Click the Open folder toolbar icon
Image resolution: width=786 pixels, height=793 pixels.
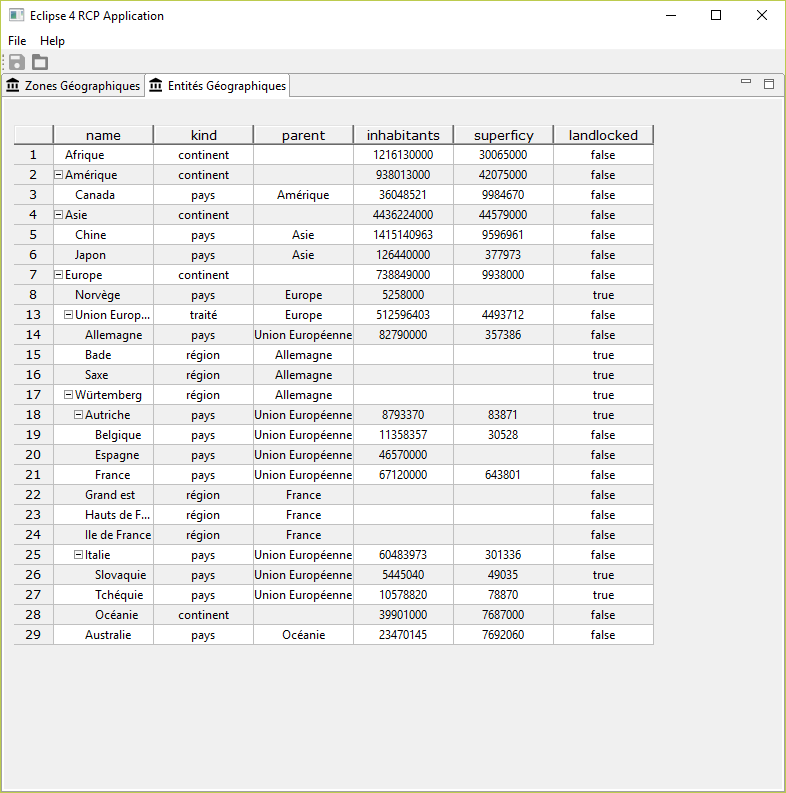pyautogui.click(x=40, y=62)
